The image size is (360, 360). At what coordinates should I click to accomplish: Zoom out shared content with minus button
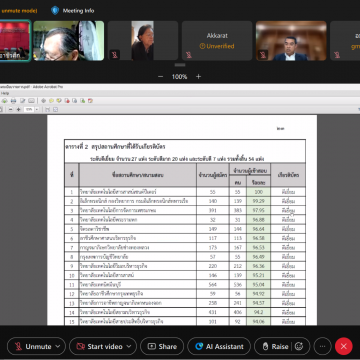[160, 77]
